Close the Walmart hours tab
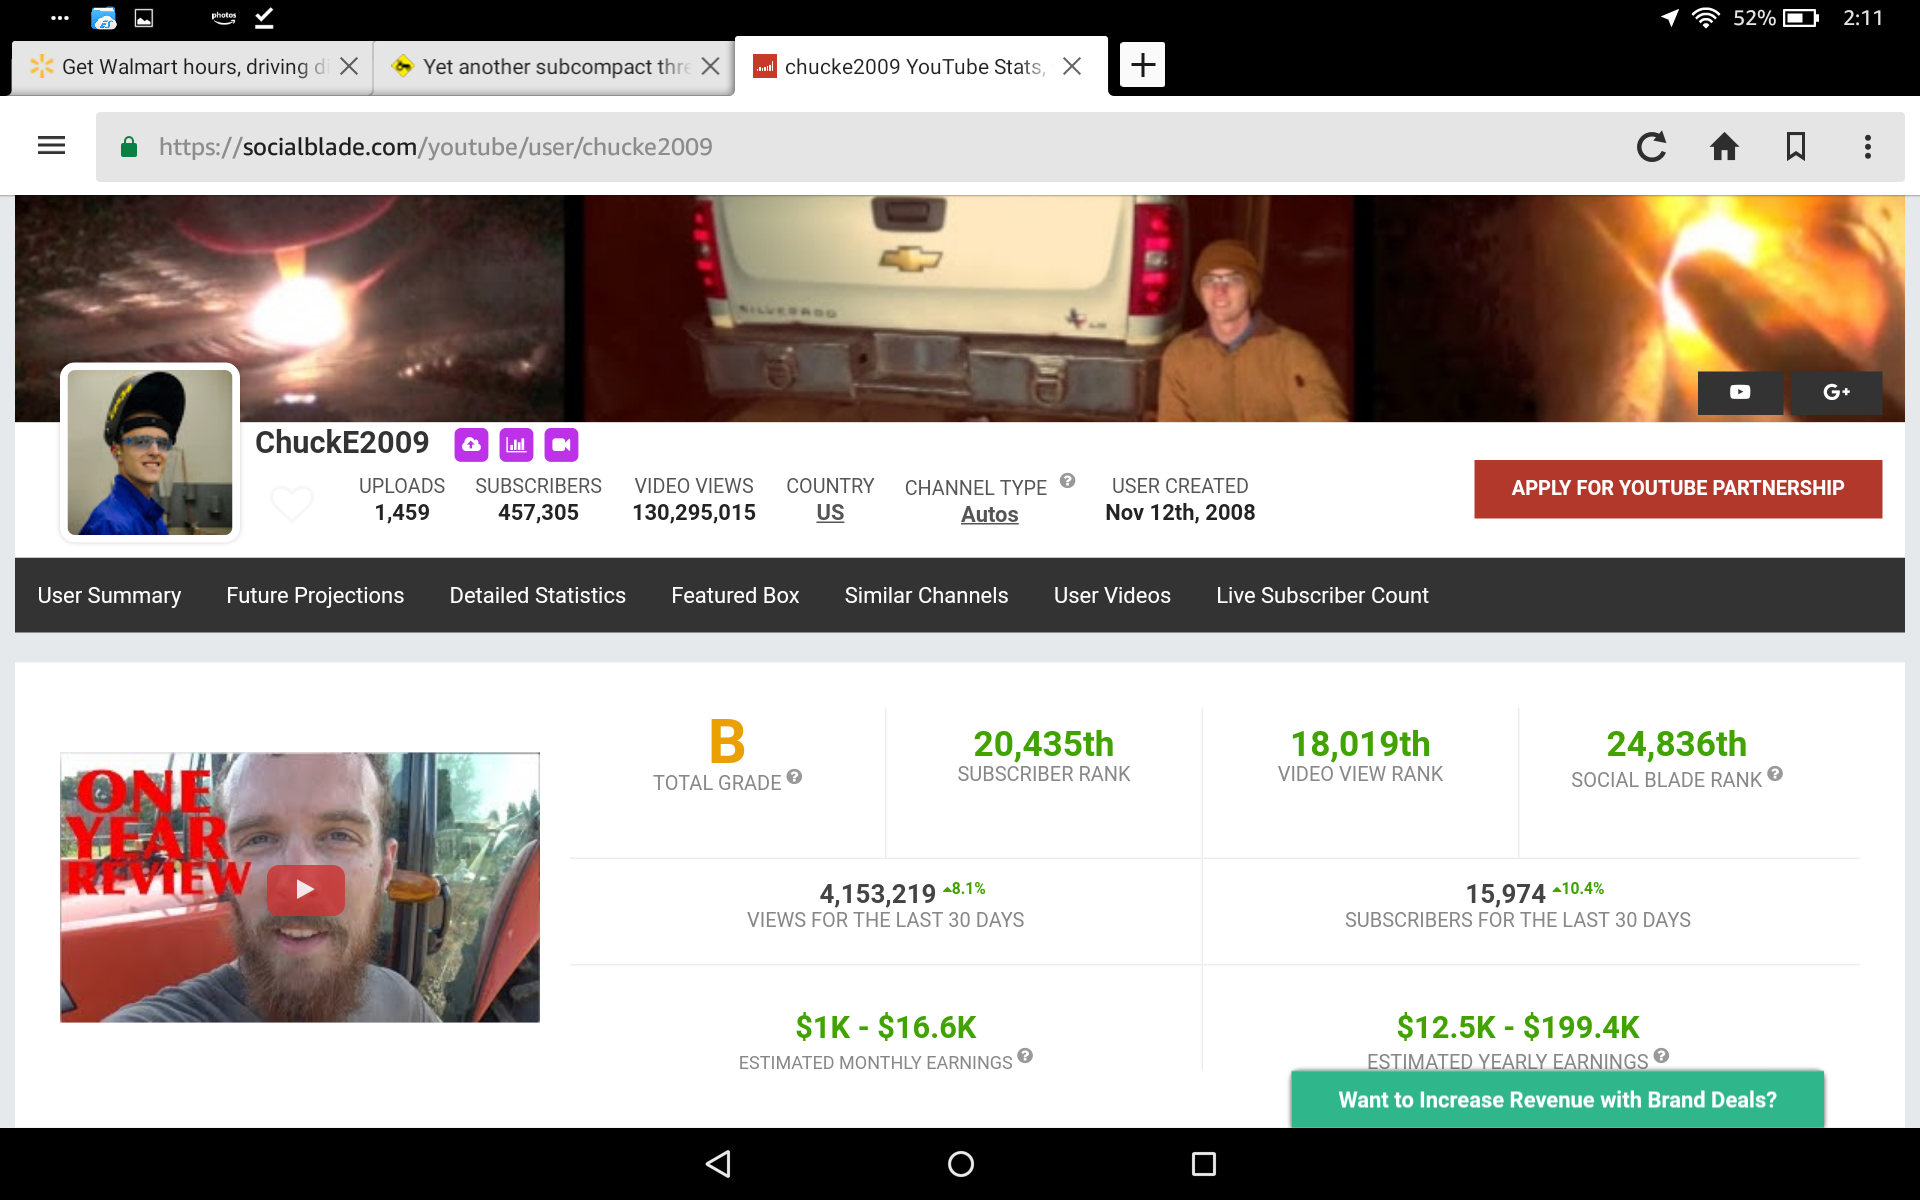 click(349, 66)
